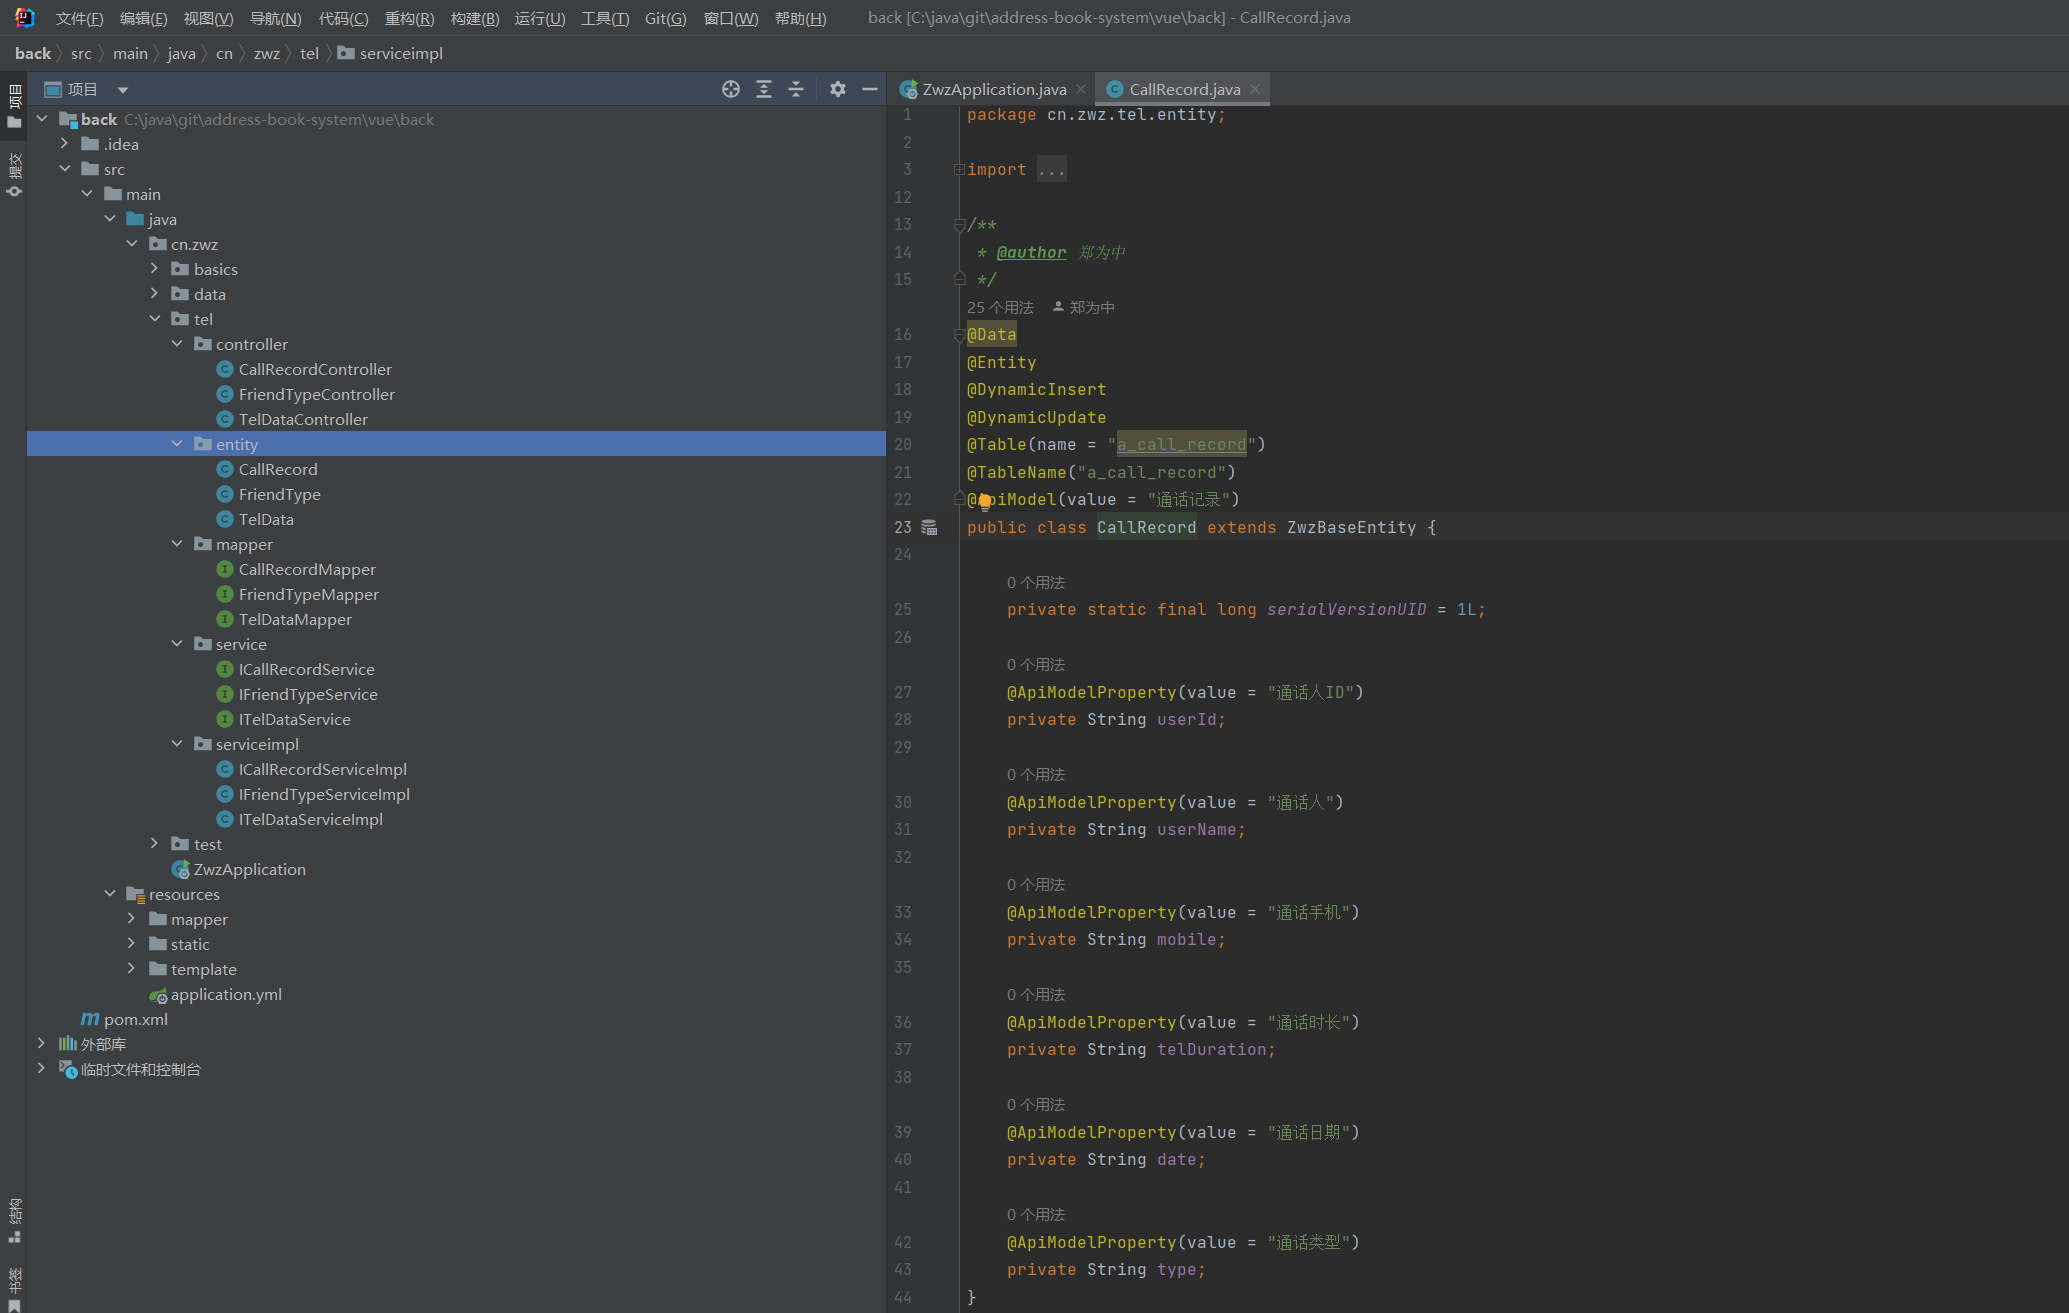The width and height of the screenshot is (2069, 1313).
Task: Open application.yml in project tree
Action: (x=226, y=994)
